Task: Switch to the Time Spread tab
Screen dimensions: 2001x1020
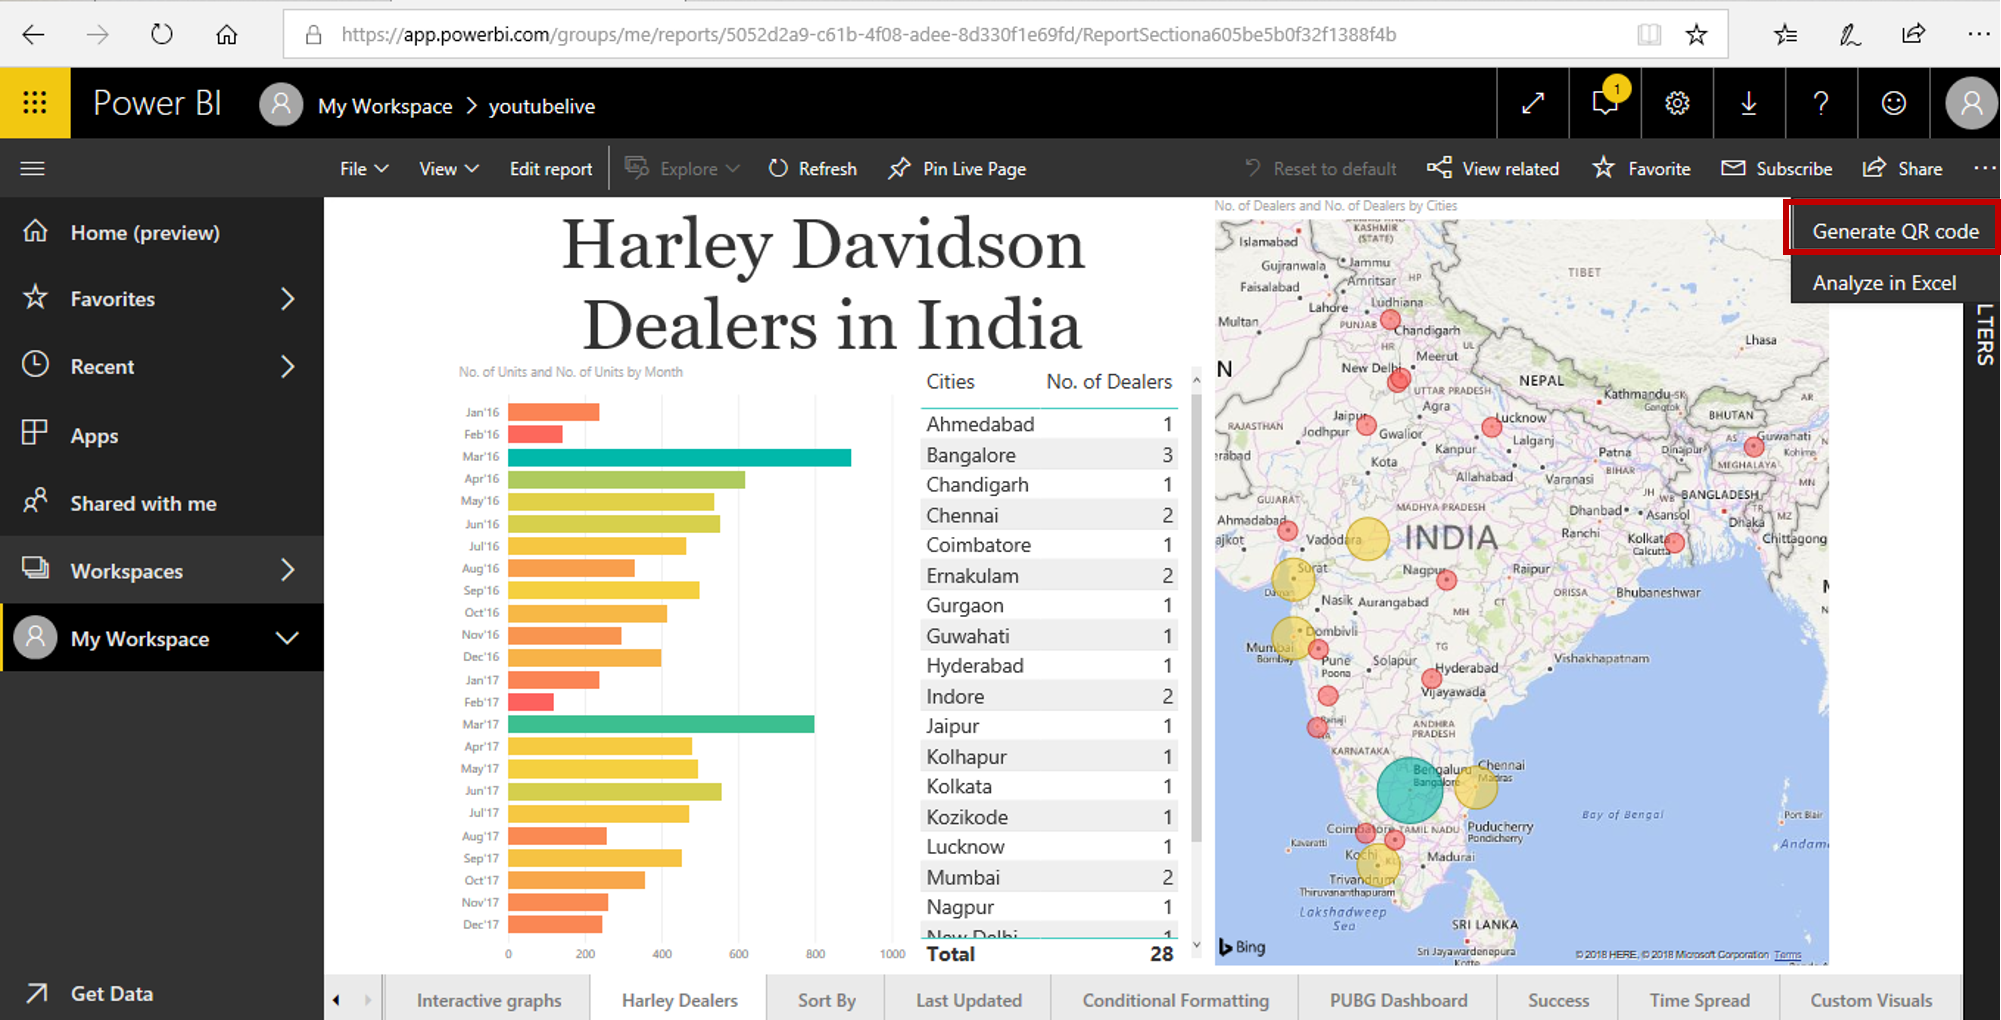Action: tap(1699, 1000)
